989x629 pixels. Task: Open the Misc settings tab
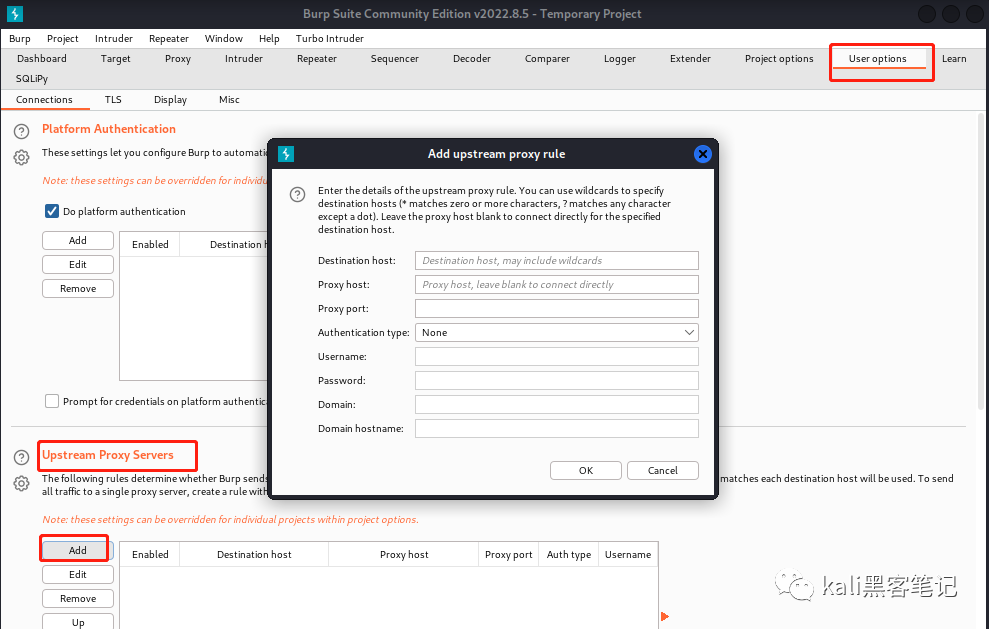pyautogui.click(x=229, y=99)
